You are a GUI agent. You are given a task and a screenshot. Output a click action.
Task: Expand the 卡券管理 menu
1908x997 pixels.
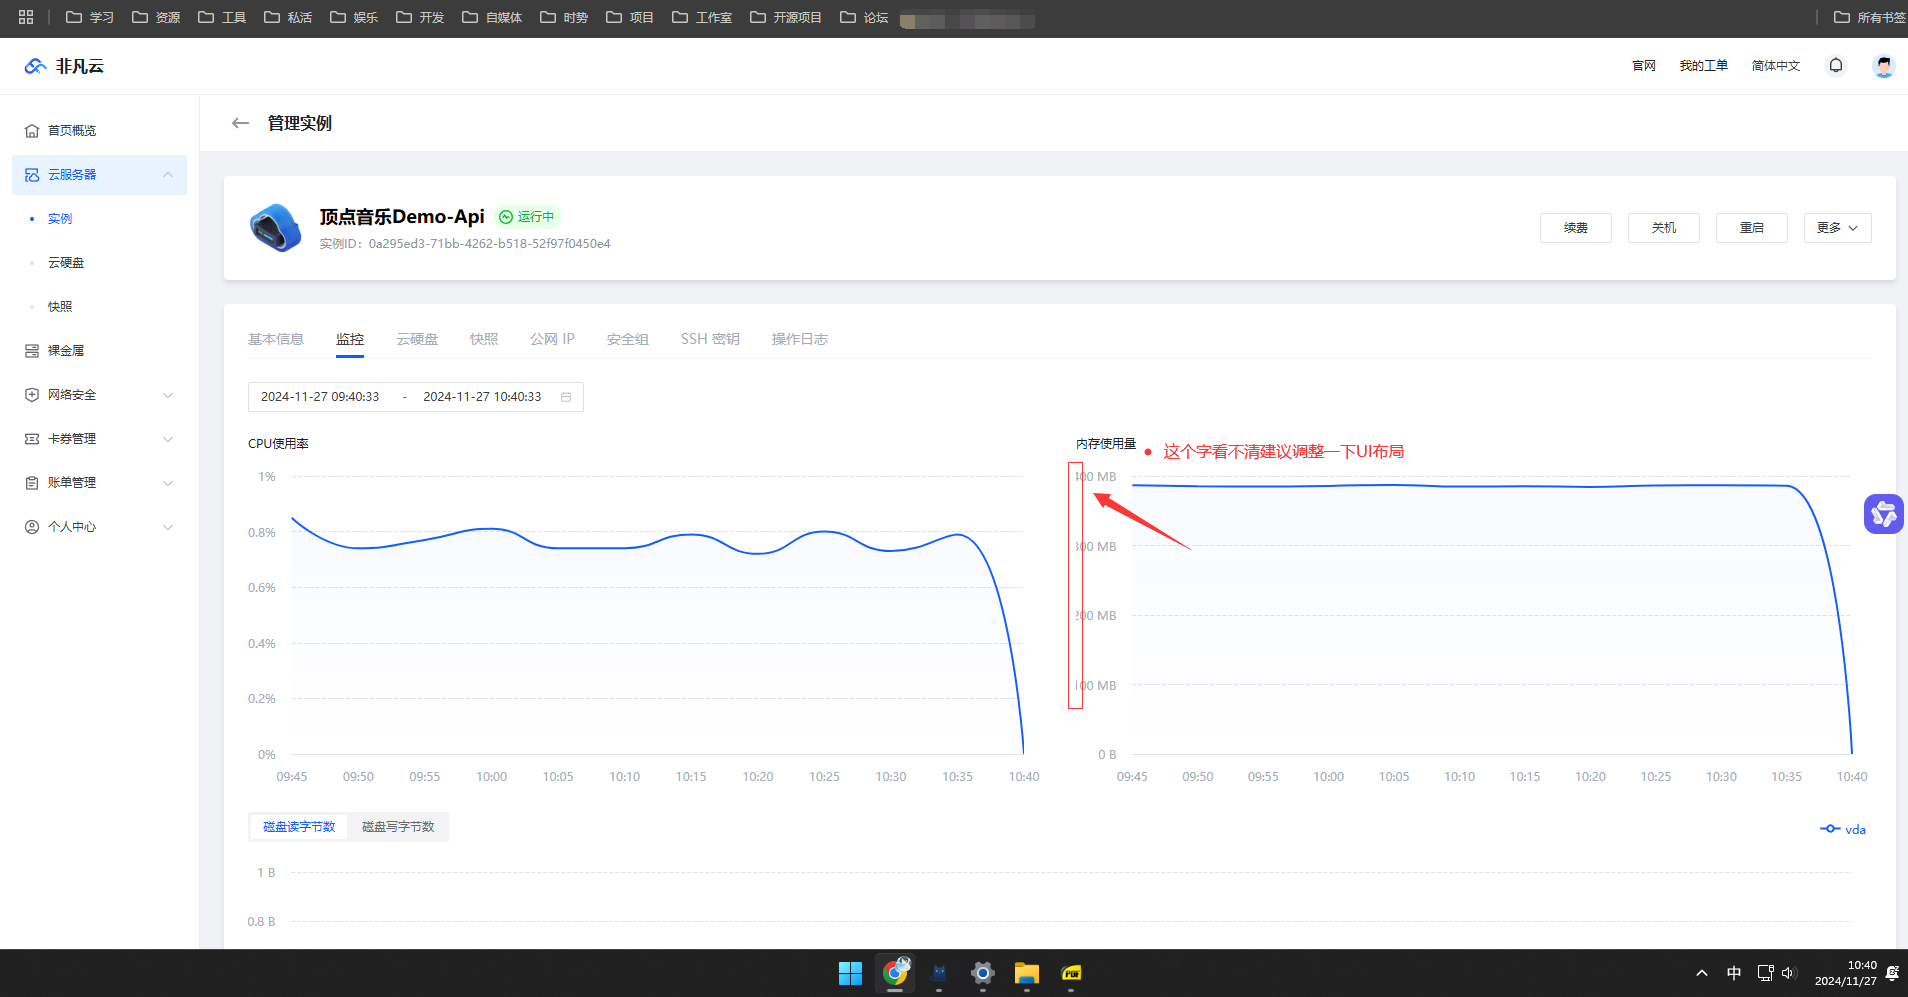pyautogui.click(x=168, y=439)
